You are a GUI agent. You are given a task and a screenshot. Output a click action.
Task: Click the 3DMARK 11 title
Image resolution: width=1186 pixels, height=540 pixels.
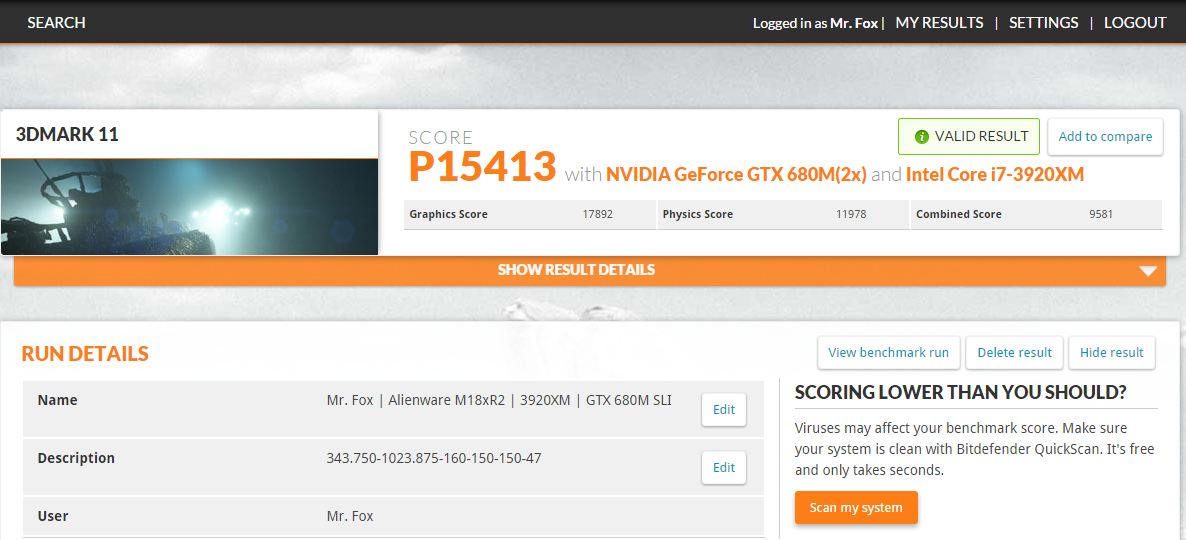click(x=67, y=135)
